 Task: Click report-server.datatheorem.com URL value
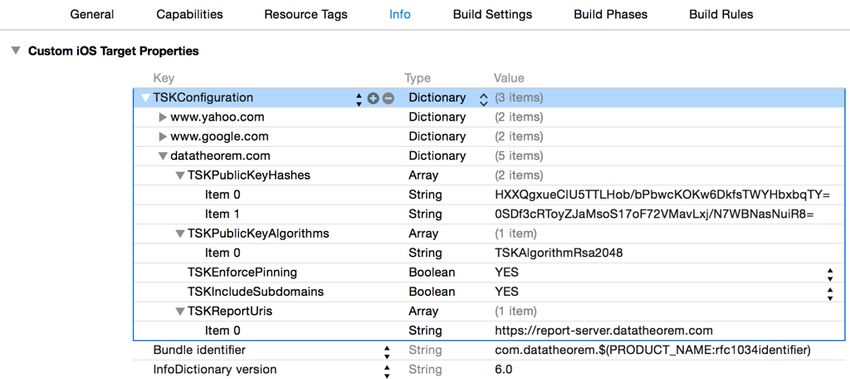(x=603, y=331)
